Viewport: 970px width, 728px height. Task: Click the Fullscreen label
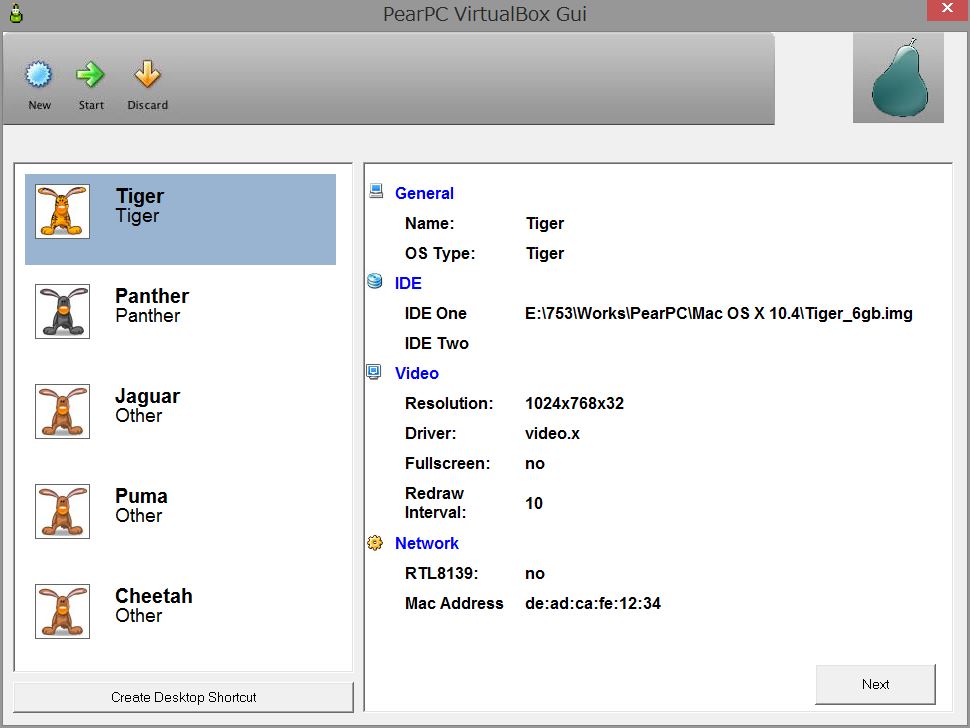pyautogui.click(x=448, y=463)
